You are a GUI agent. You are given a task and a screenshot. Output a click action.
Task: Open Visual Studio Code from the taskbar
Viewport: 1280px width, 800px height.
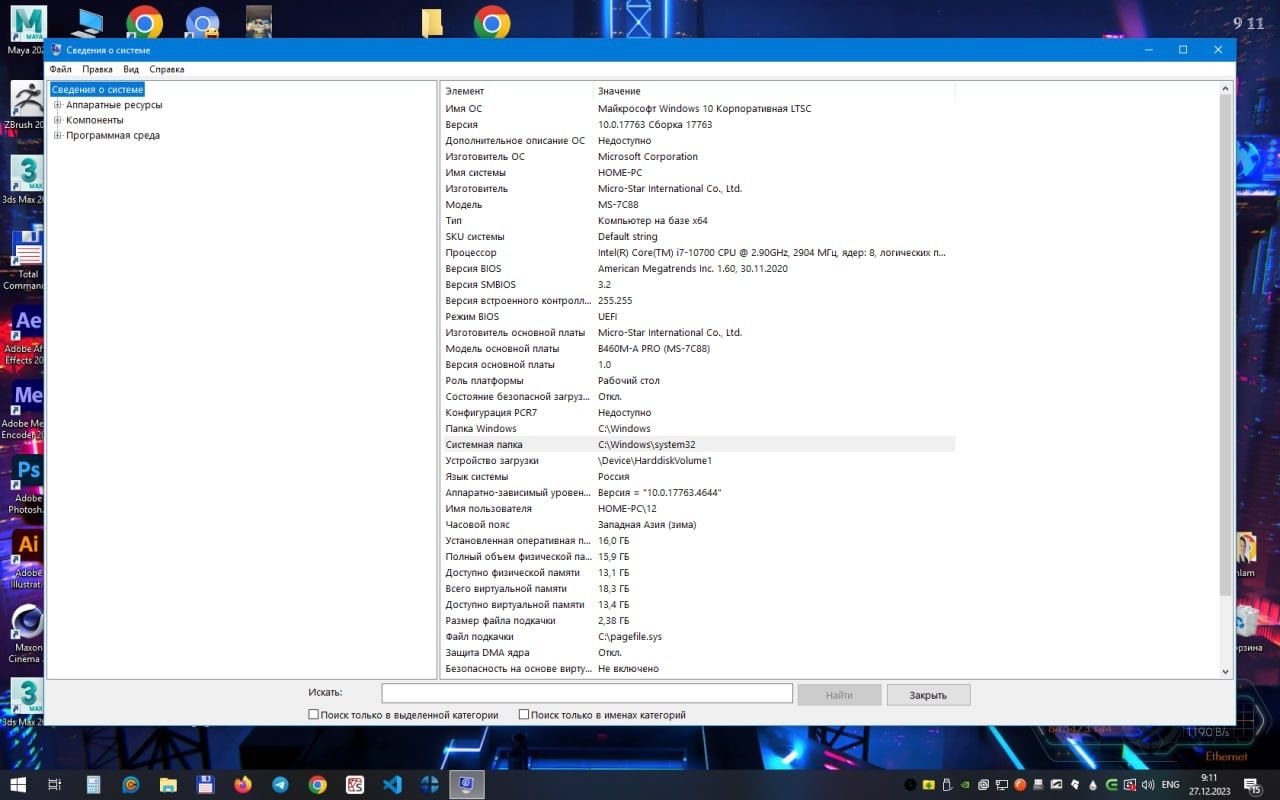point(392,785)
